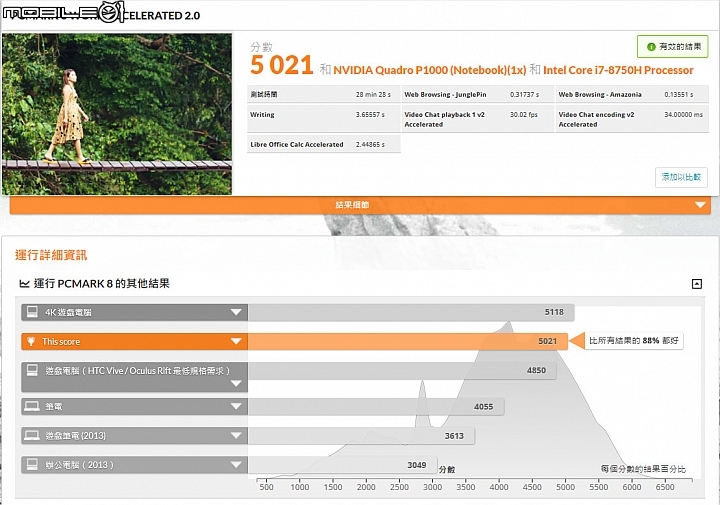
Task: Expand the This score row dropdown
Action: [x=236, y=341]
